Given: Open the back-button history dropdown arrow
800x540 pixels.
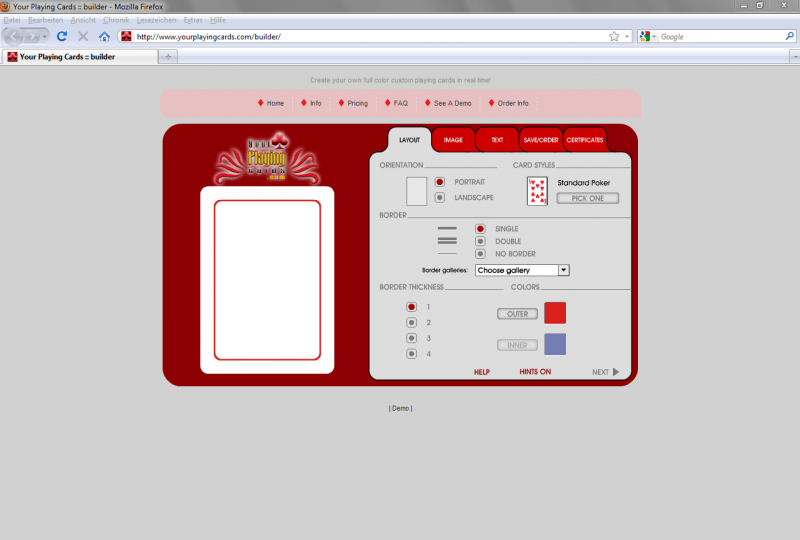Looking at the screenshot, I should pyautogui.click(x=44, y=37).
